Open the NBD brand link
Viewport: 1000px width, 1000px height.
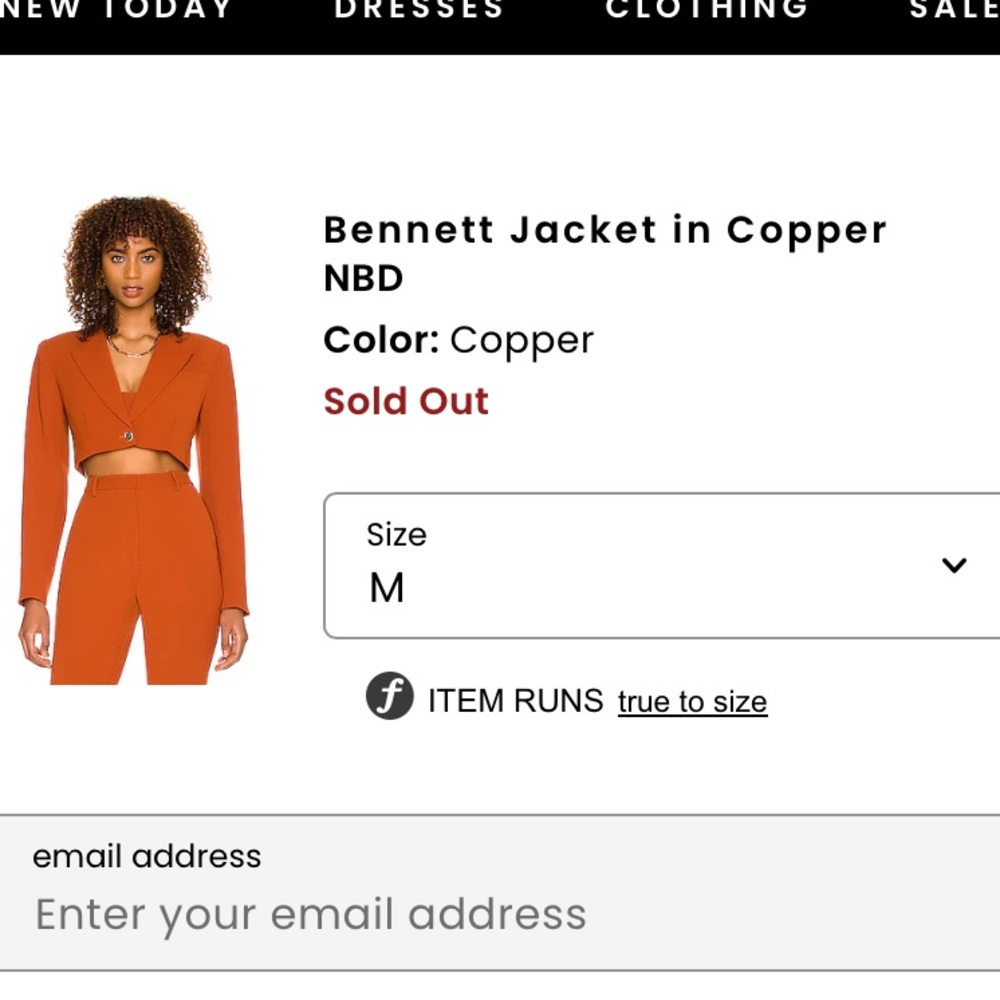363,279
